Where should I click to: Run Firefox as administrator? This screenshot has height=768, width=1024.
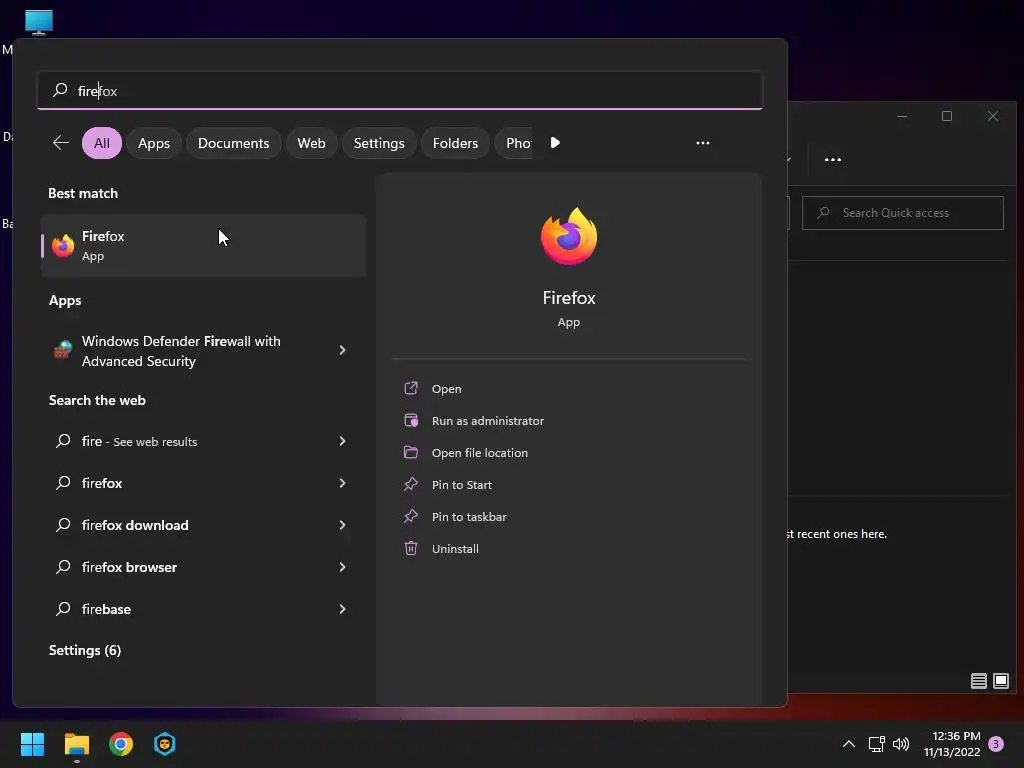pyautogui.click(x=487, y=421)
